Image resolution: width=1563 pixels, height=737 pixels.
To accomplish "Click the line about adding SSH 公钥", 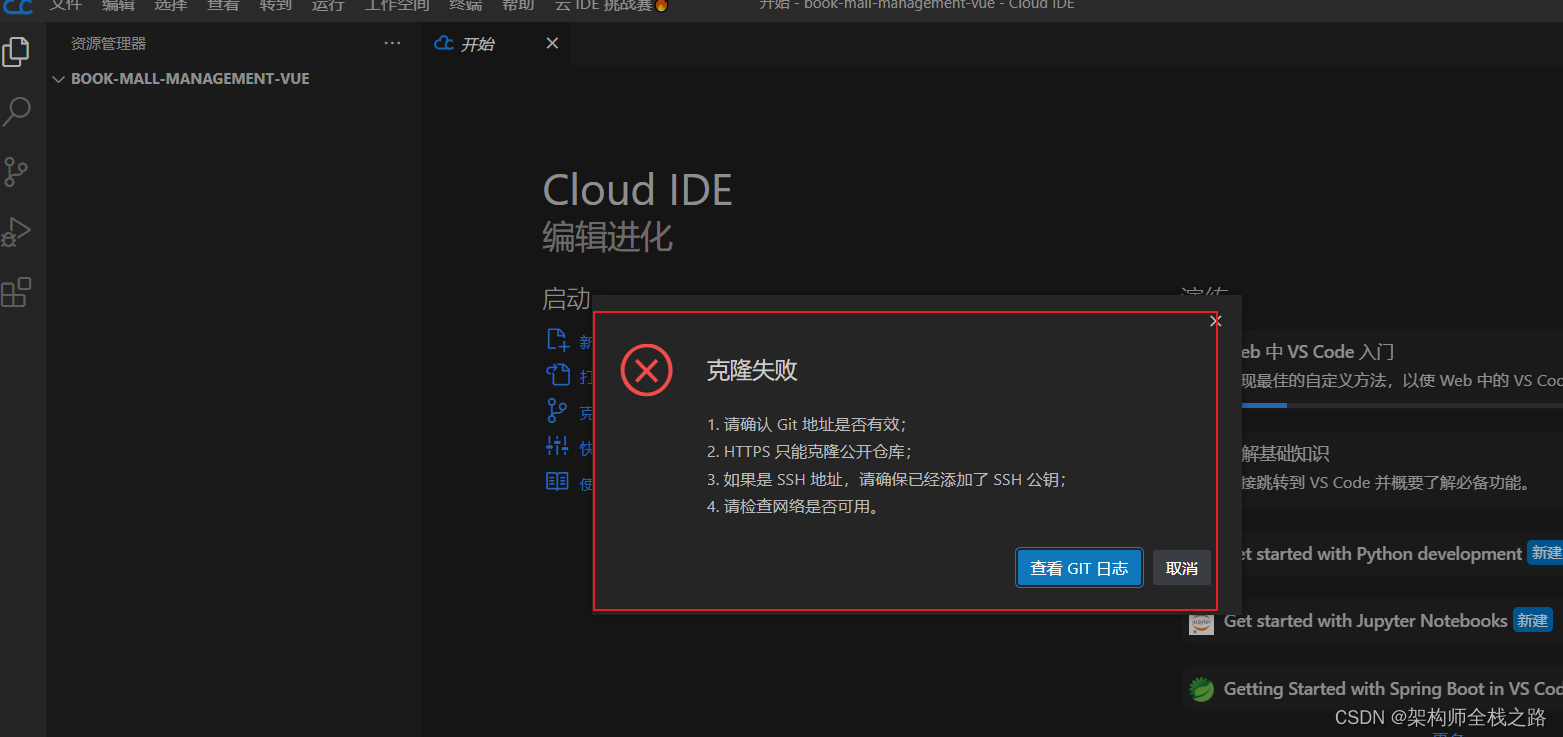I will pyautogui.click(x=887, y=479).
